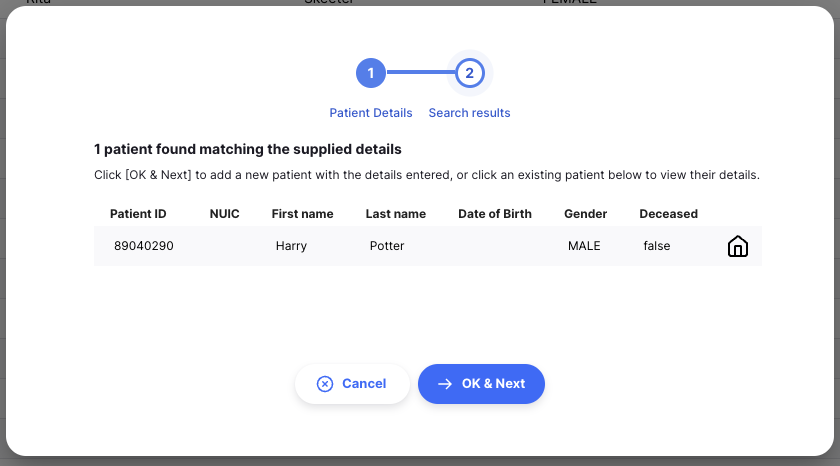Click the first name Harry cell
This screenshot has width=840, height=466.
pyautogui.click(x=291, y=246)
